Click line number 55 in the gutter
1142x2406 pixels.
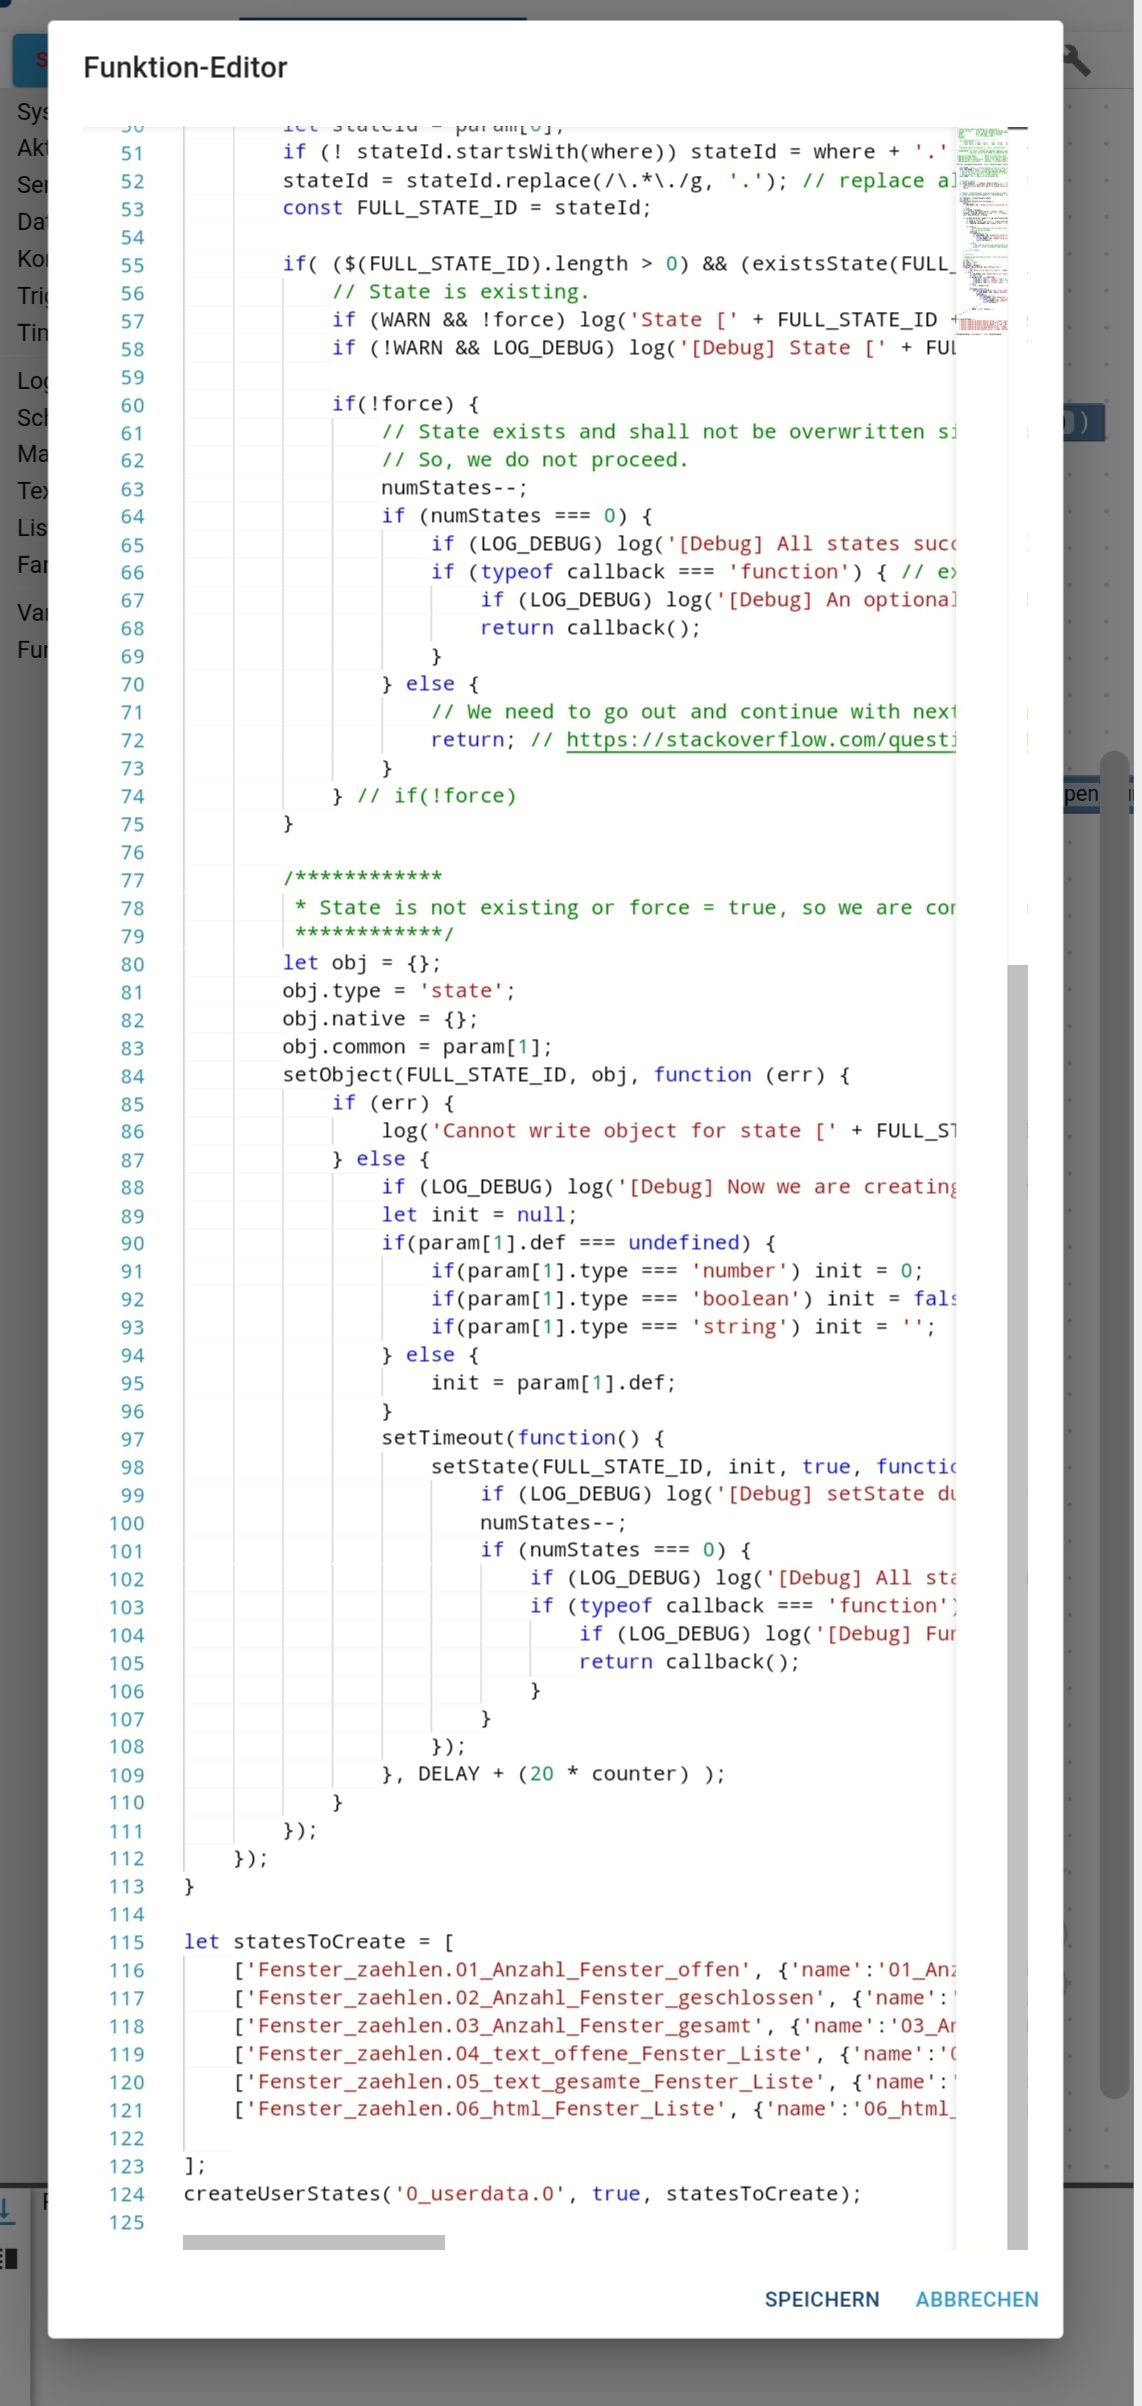click(132, 265)
